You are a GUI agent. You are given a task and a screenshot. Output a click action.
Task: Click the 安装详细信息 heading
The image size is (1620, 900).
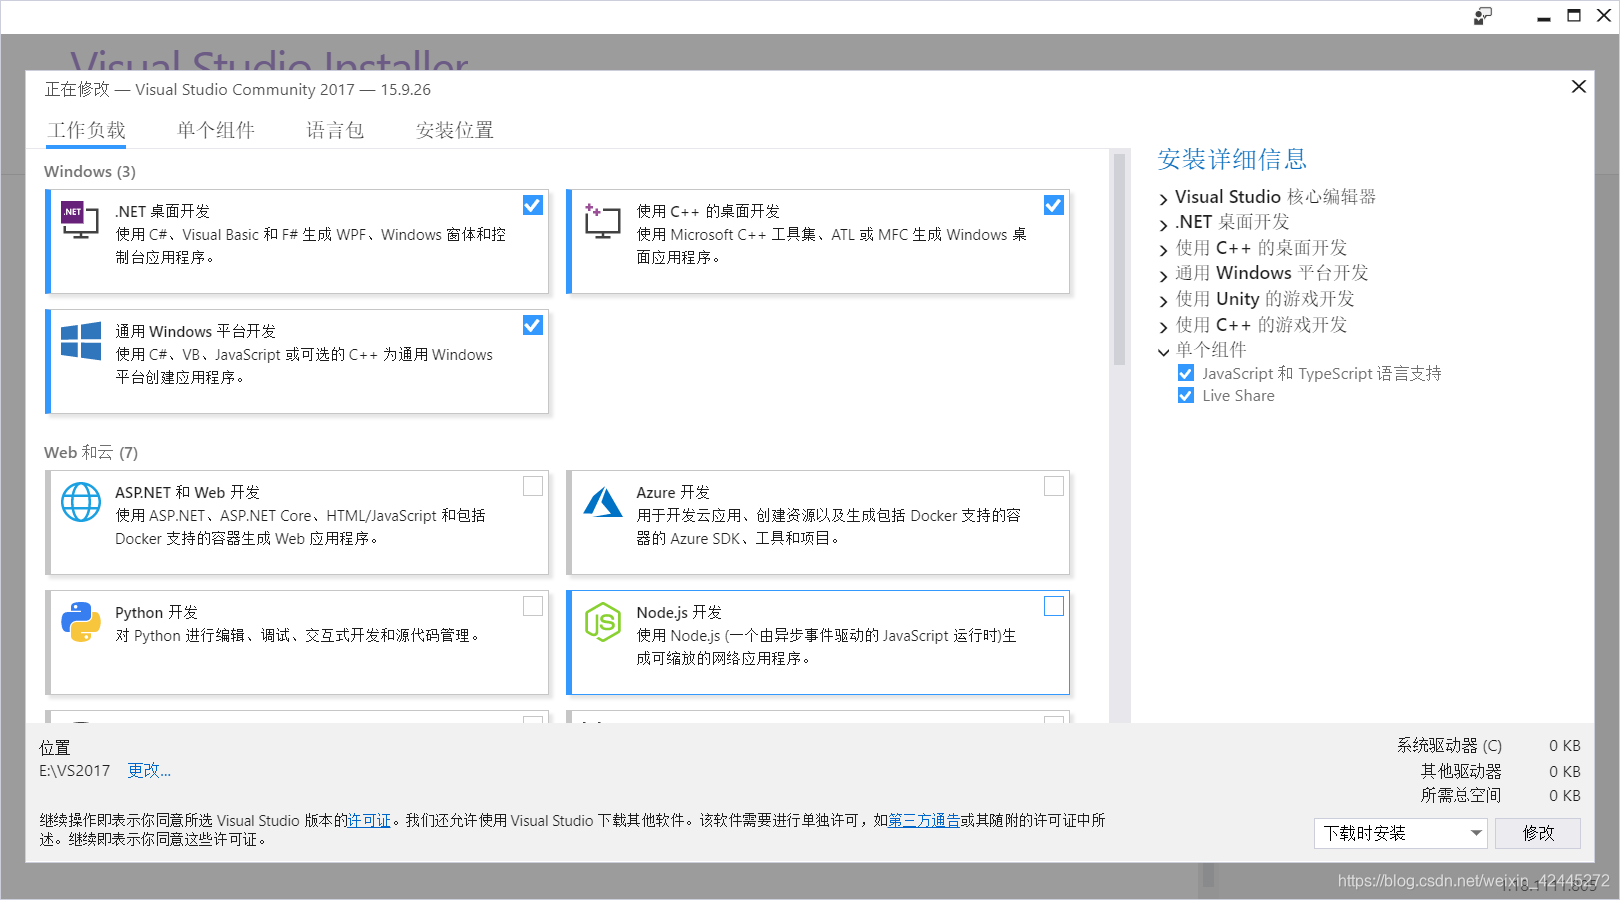pyautogui.click(x=1232, y=159)
